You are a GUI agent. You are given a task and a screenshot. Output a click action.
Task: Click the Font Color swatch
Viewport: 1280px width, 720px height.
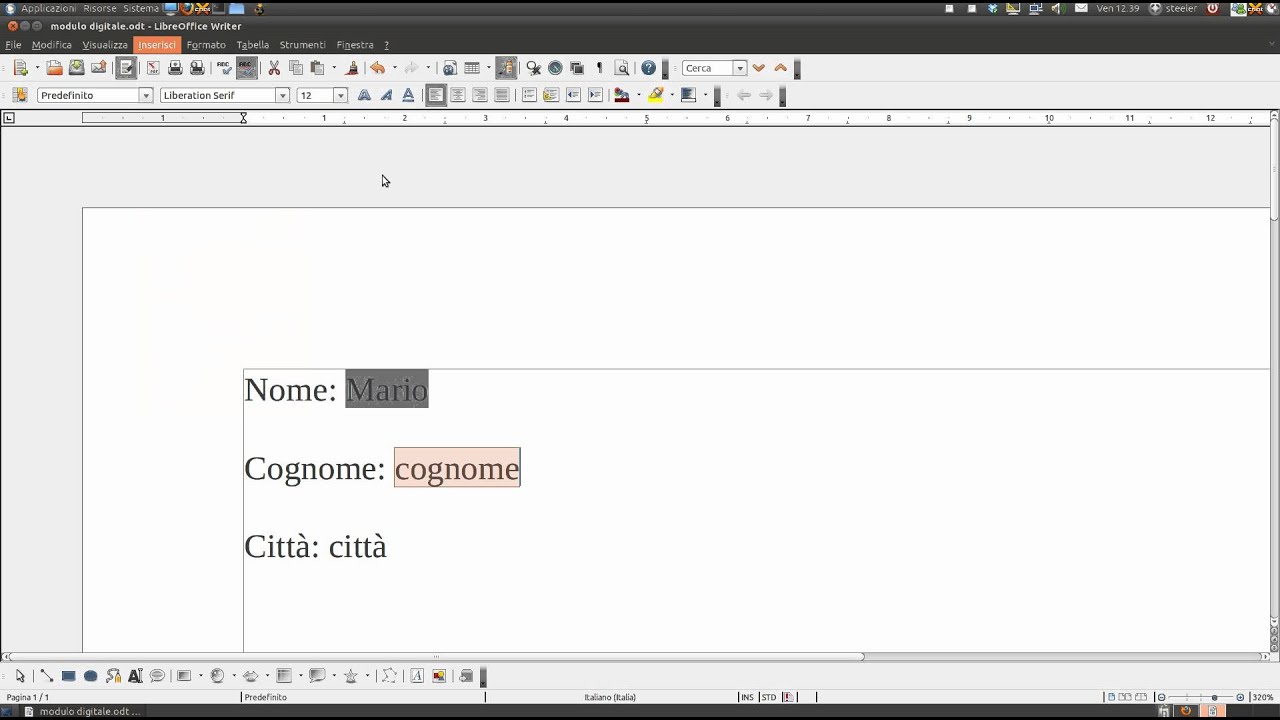(622, 95)
